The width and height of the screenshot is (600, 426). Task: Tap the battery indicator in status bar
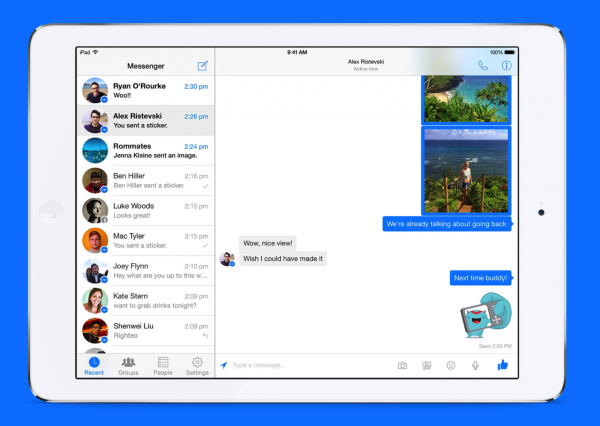(x=510, y=52)
